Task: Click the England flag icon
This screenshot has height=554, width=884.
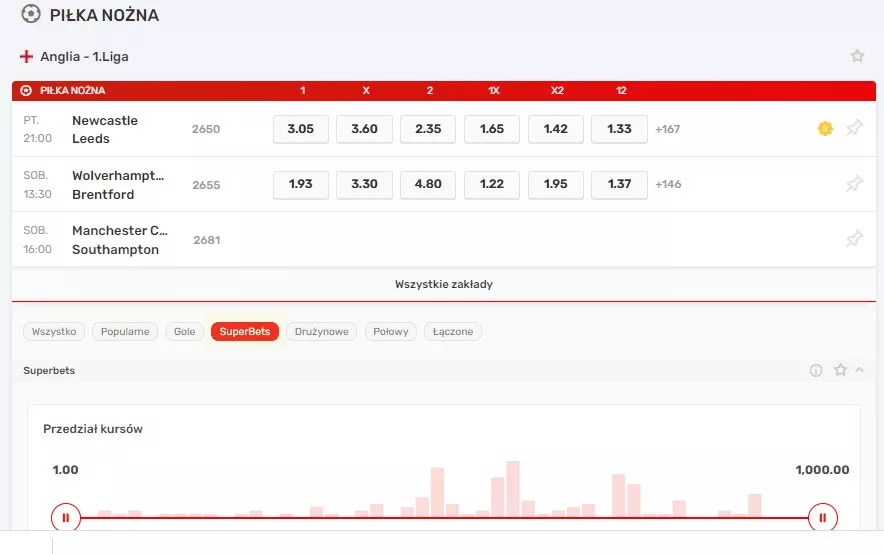Action: pyautogui.click(x=26, y=56)
